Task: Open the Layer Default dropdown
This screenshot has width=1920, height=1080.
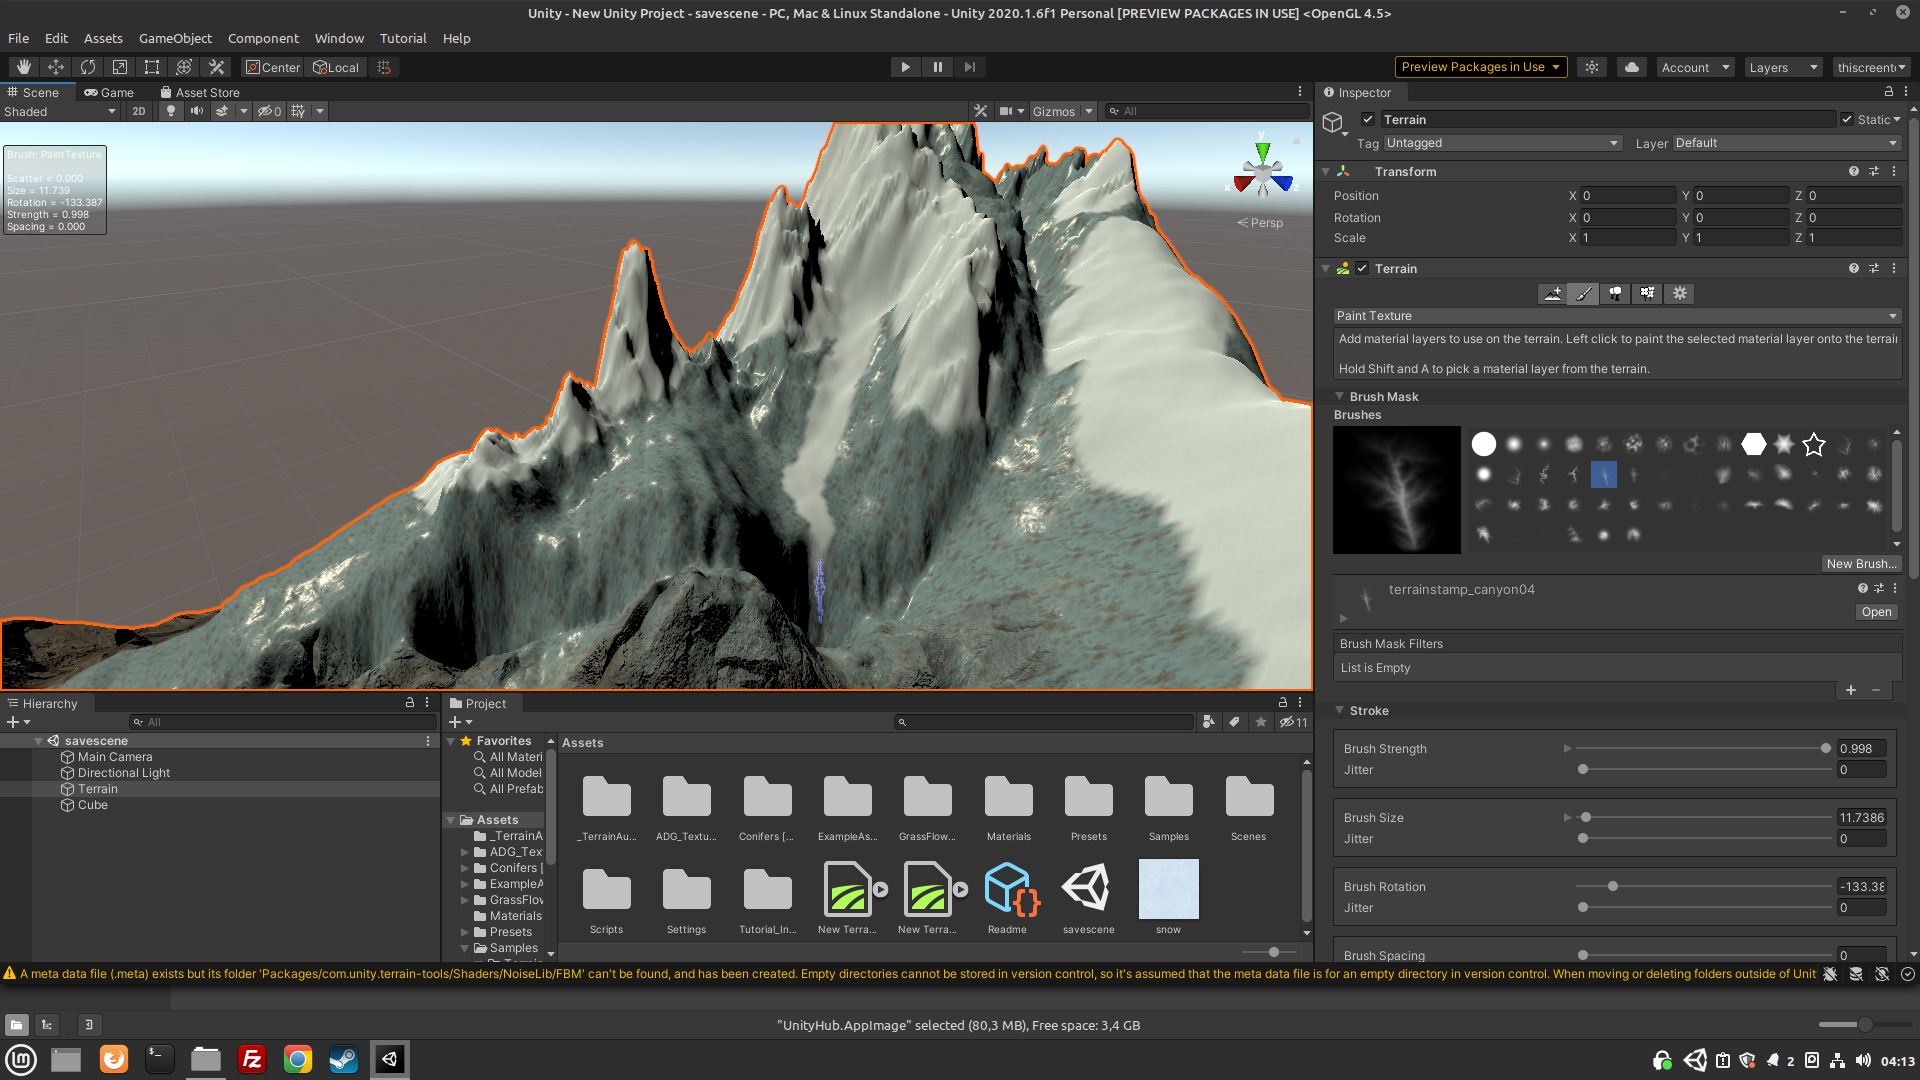Action: click(x=1786, y=143)
